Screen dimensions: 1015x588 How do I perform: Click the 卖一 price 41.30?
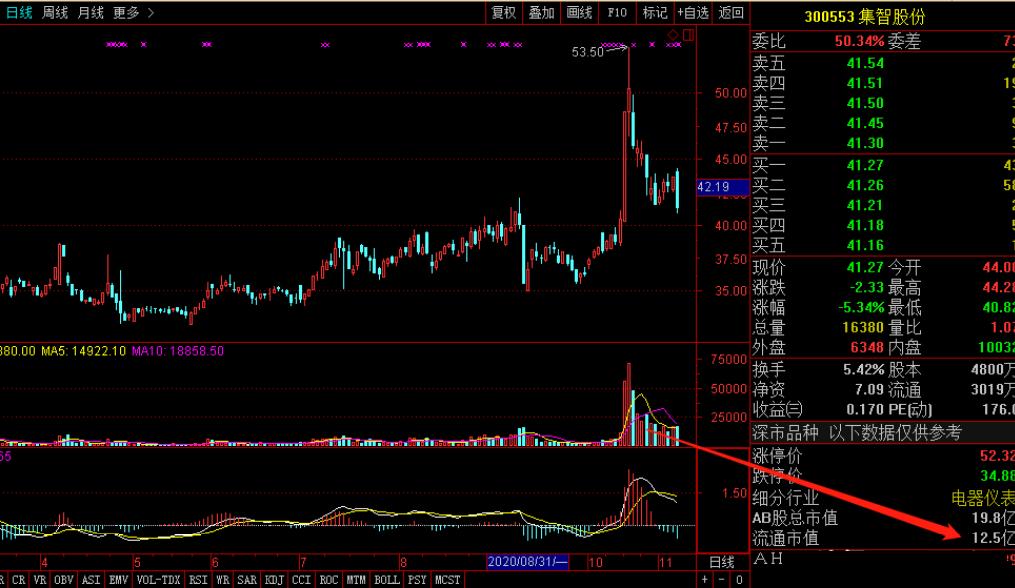pos(865,143)
